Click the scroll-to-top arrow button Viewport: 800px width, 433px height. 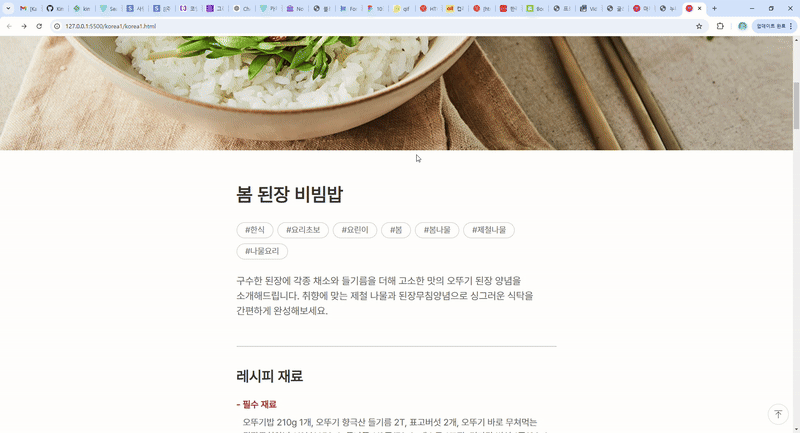click(778, 414)
